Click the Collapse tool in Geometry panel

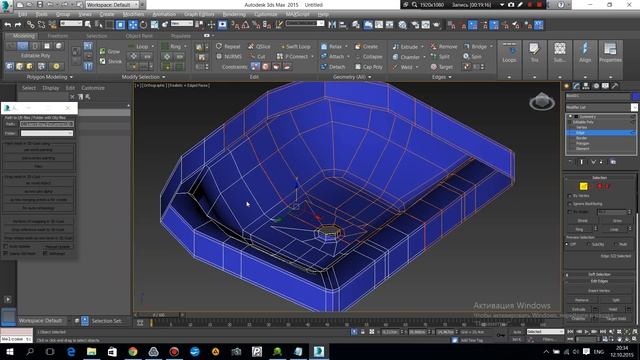coord(369,57)
